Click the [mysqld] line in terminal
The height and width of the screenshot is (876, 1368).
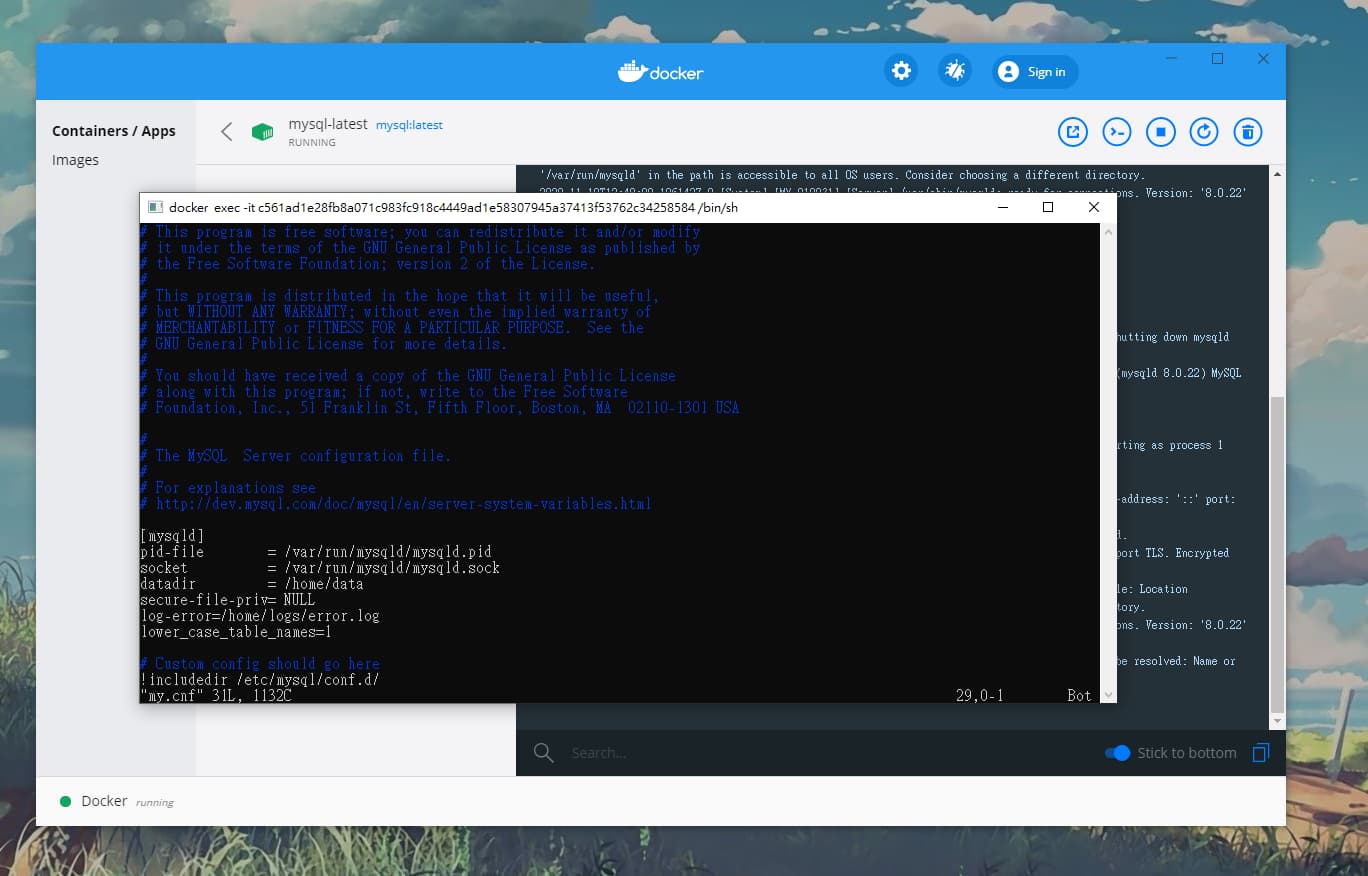[172, 536]
